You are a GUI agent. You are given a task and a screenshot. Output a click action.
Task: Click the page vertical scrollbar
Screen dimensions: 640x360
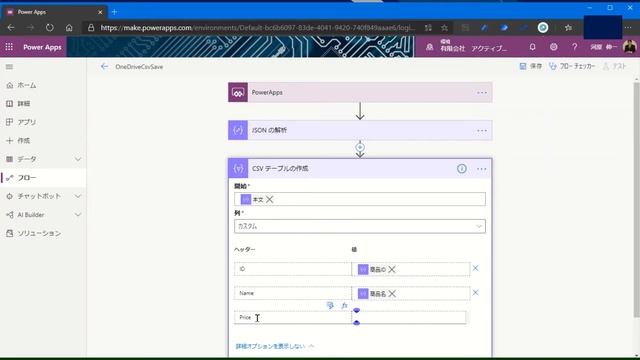click(636, 199)
